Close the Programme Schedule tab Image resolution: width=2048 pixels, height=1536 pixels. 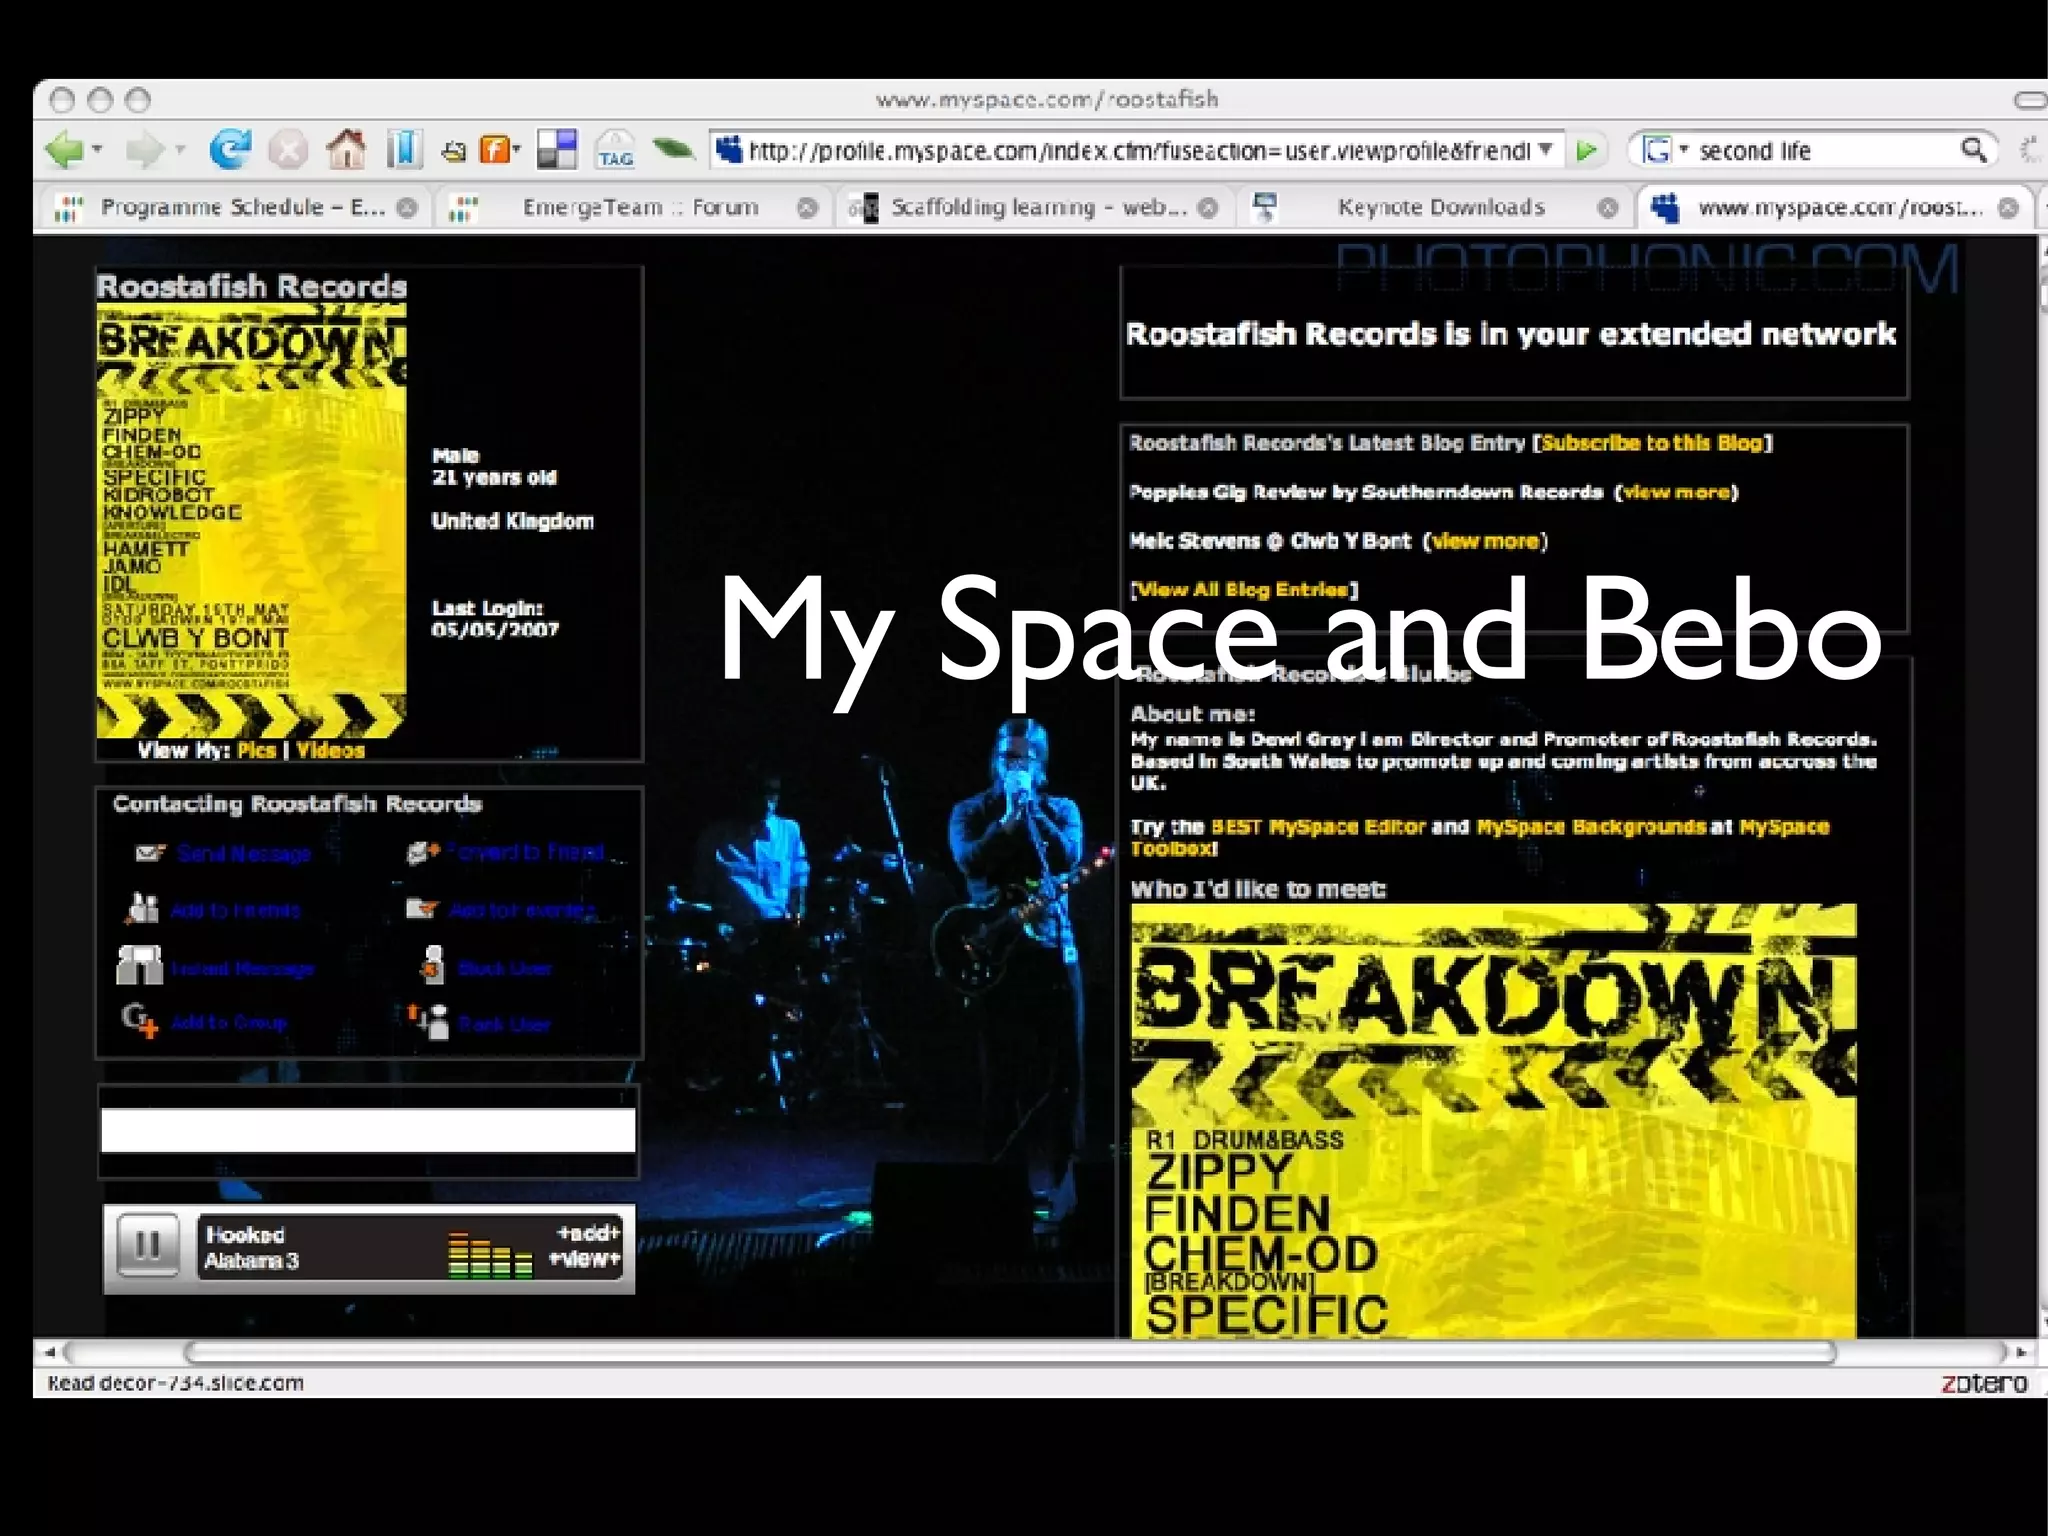pos(407,208)
